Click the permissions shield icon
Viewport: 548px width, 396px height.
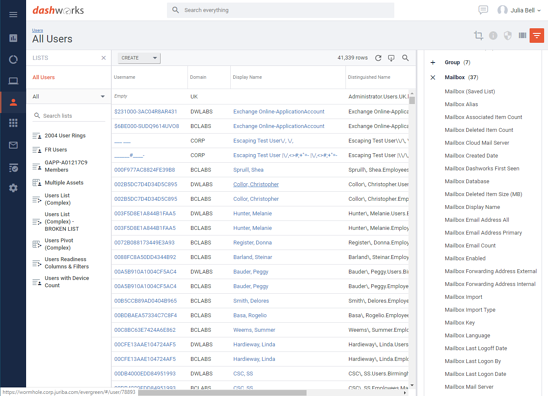(x=508, y=35)
